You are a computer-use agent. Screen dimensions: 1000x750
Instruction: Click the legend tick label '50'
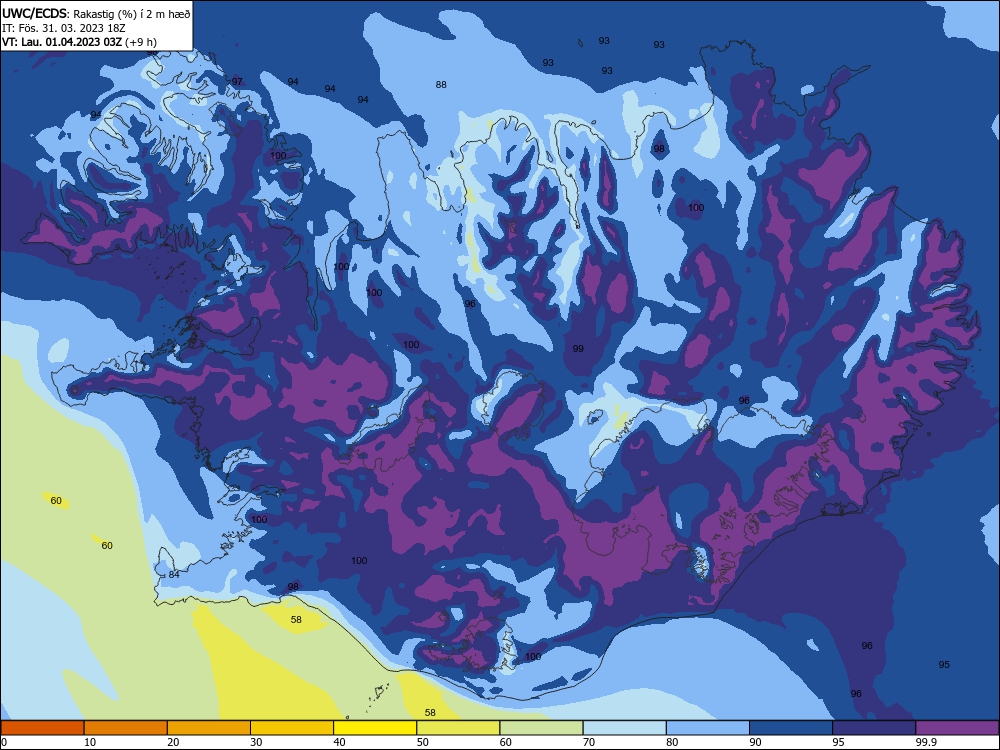423,742
